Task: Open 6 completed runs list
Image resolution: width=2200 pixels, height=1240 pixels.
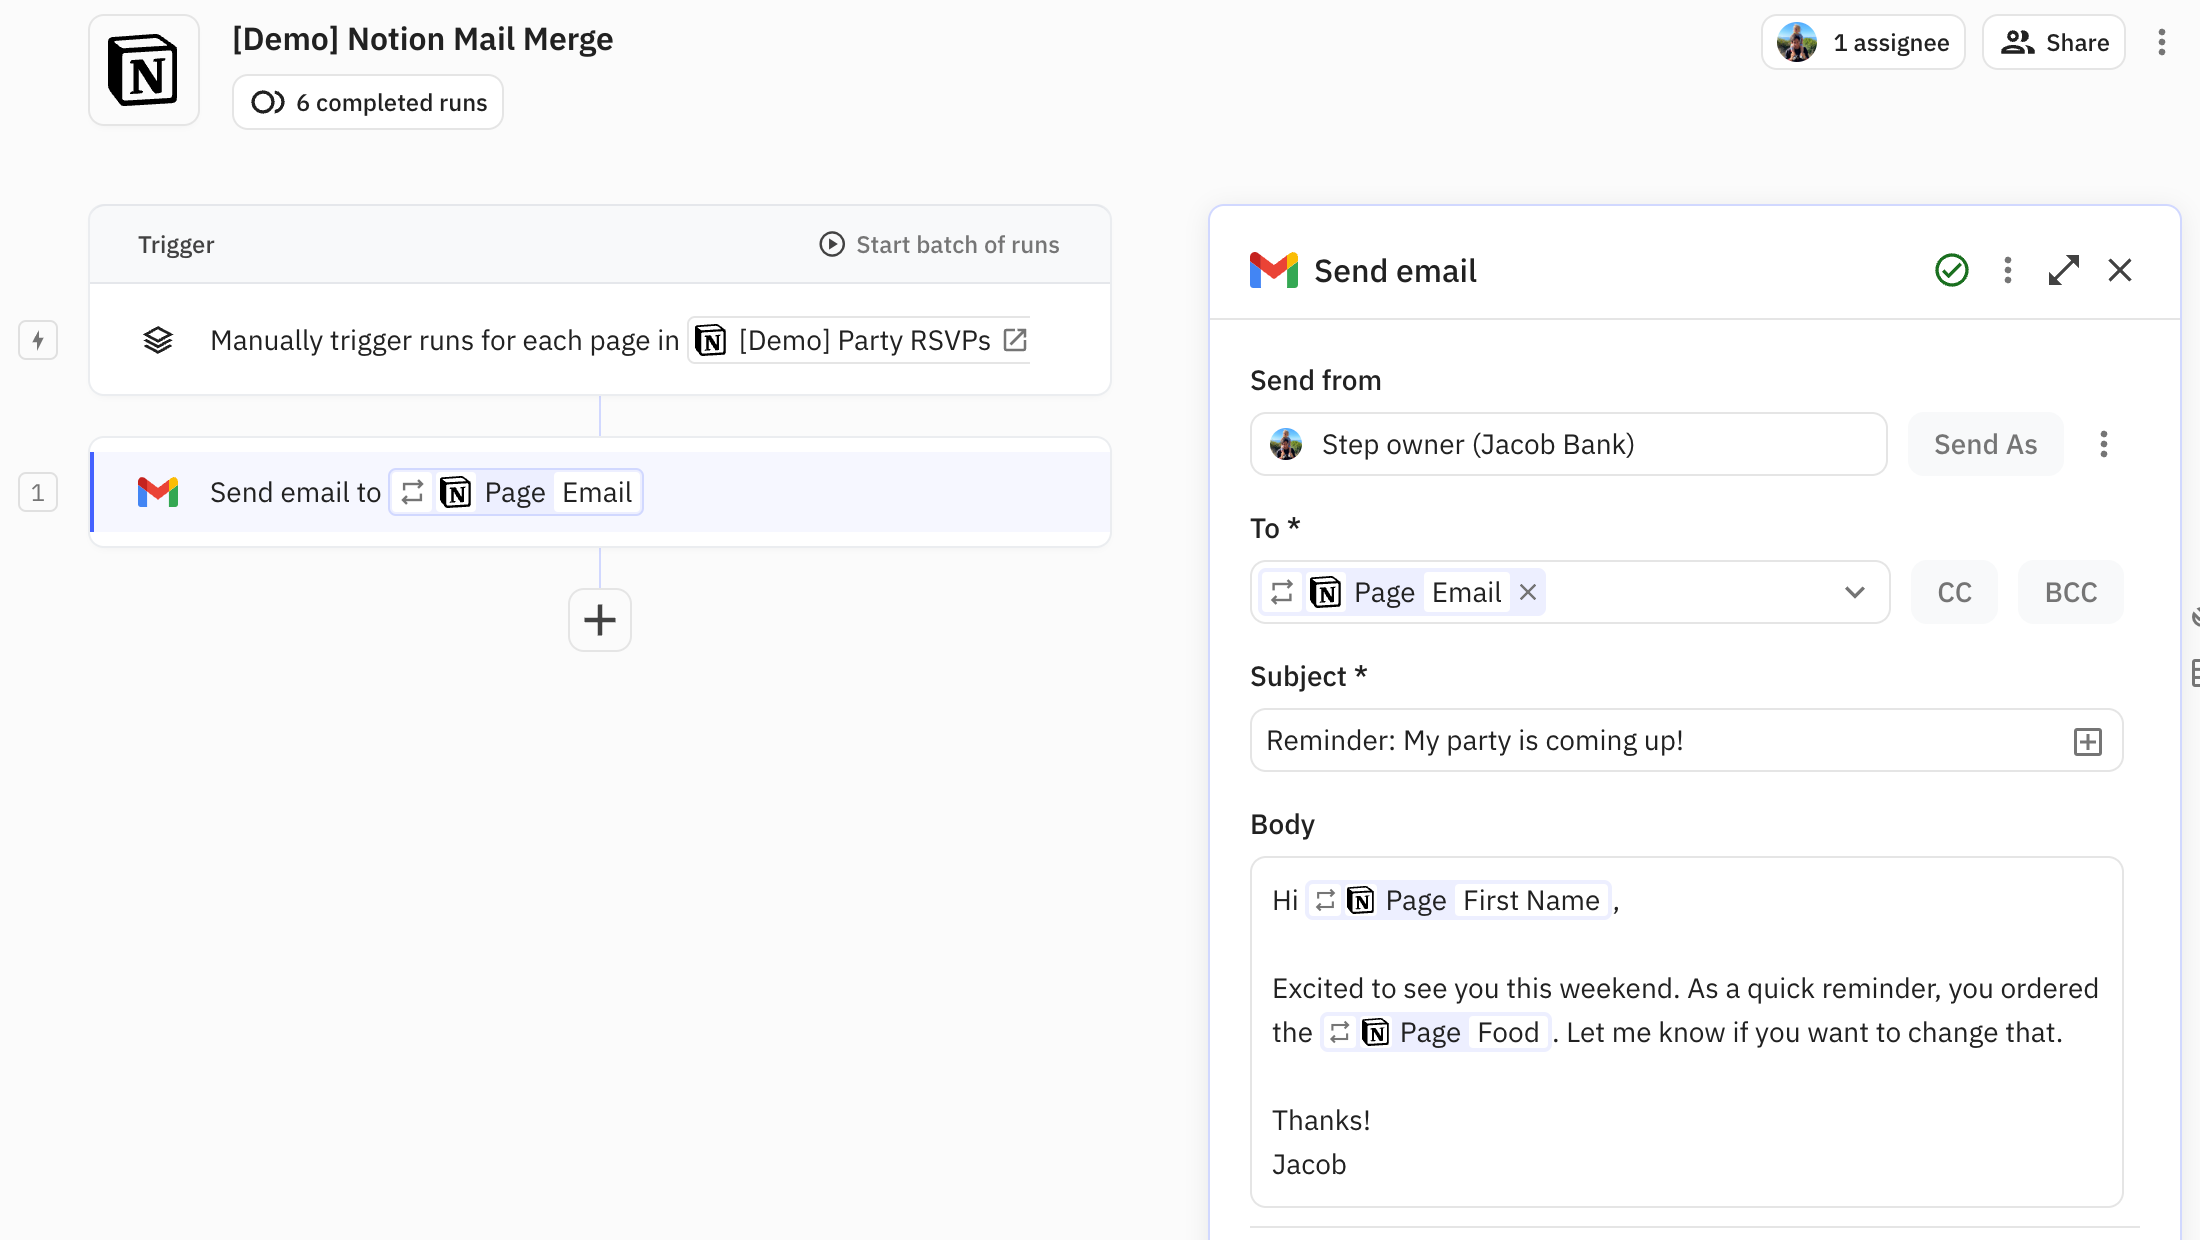Action: coord(368,102)
